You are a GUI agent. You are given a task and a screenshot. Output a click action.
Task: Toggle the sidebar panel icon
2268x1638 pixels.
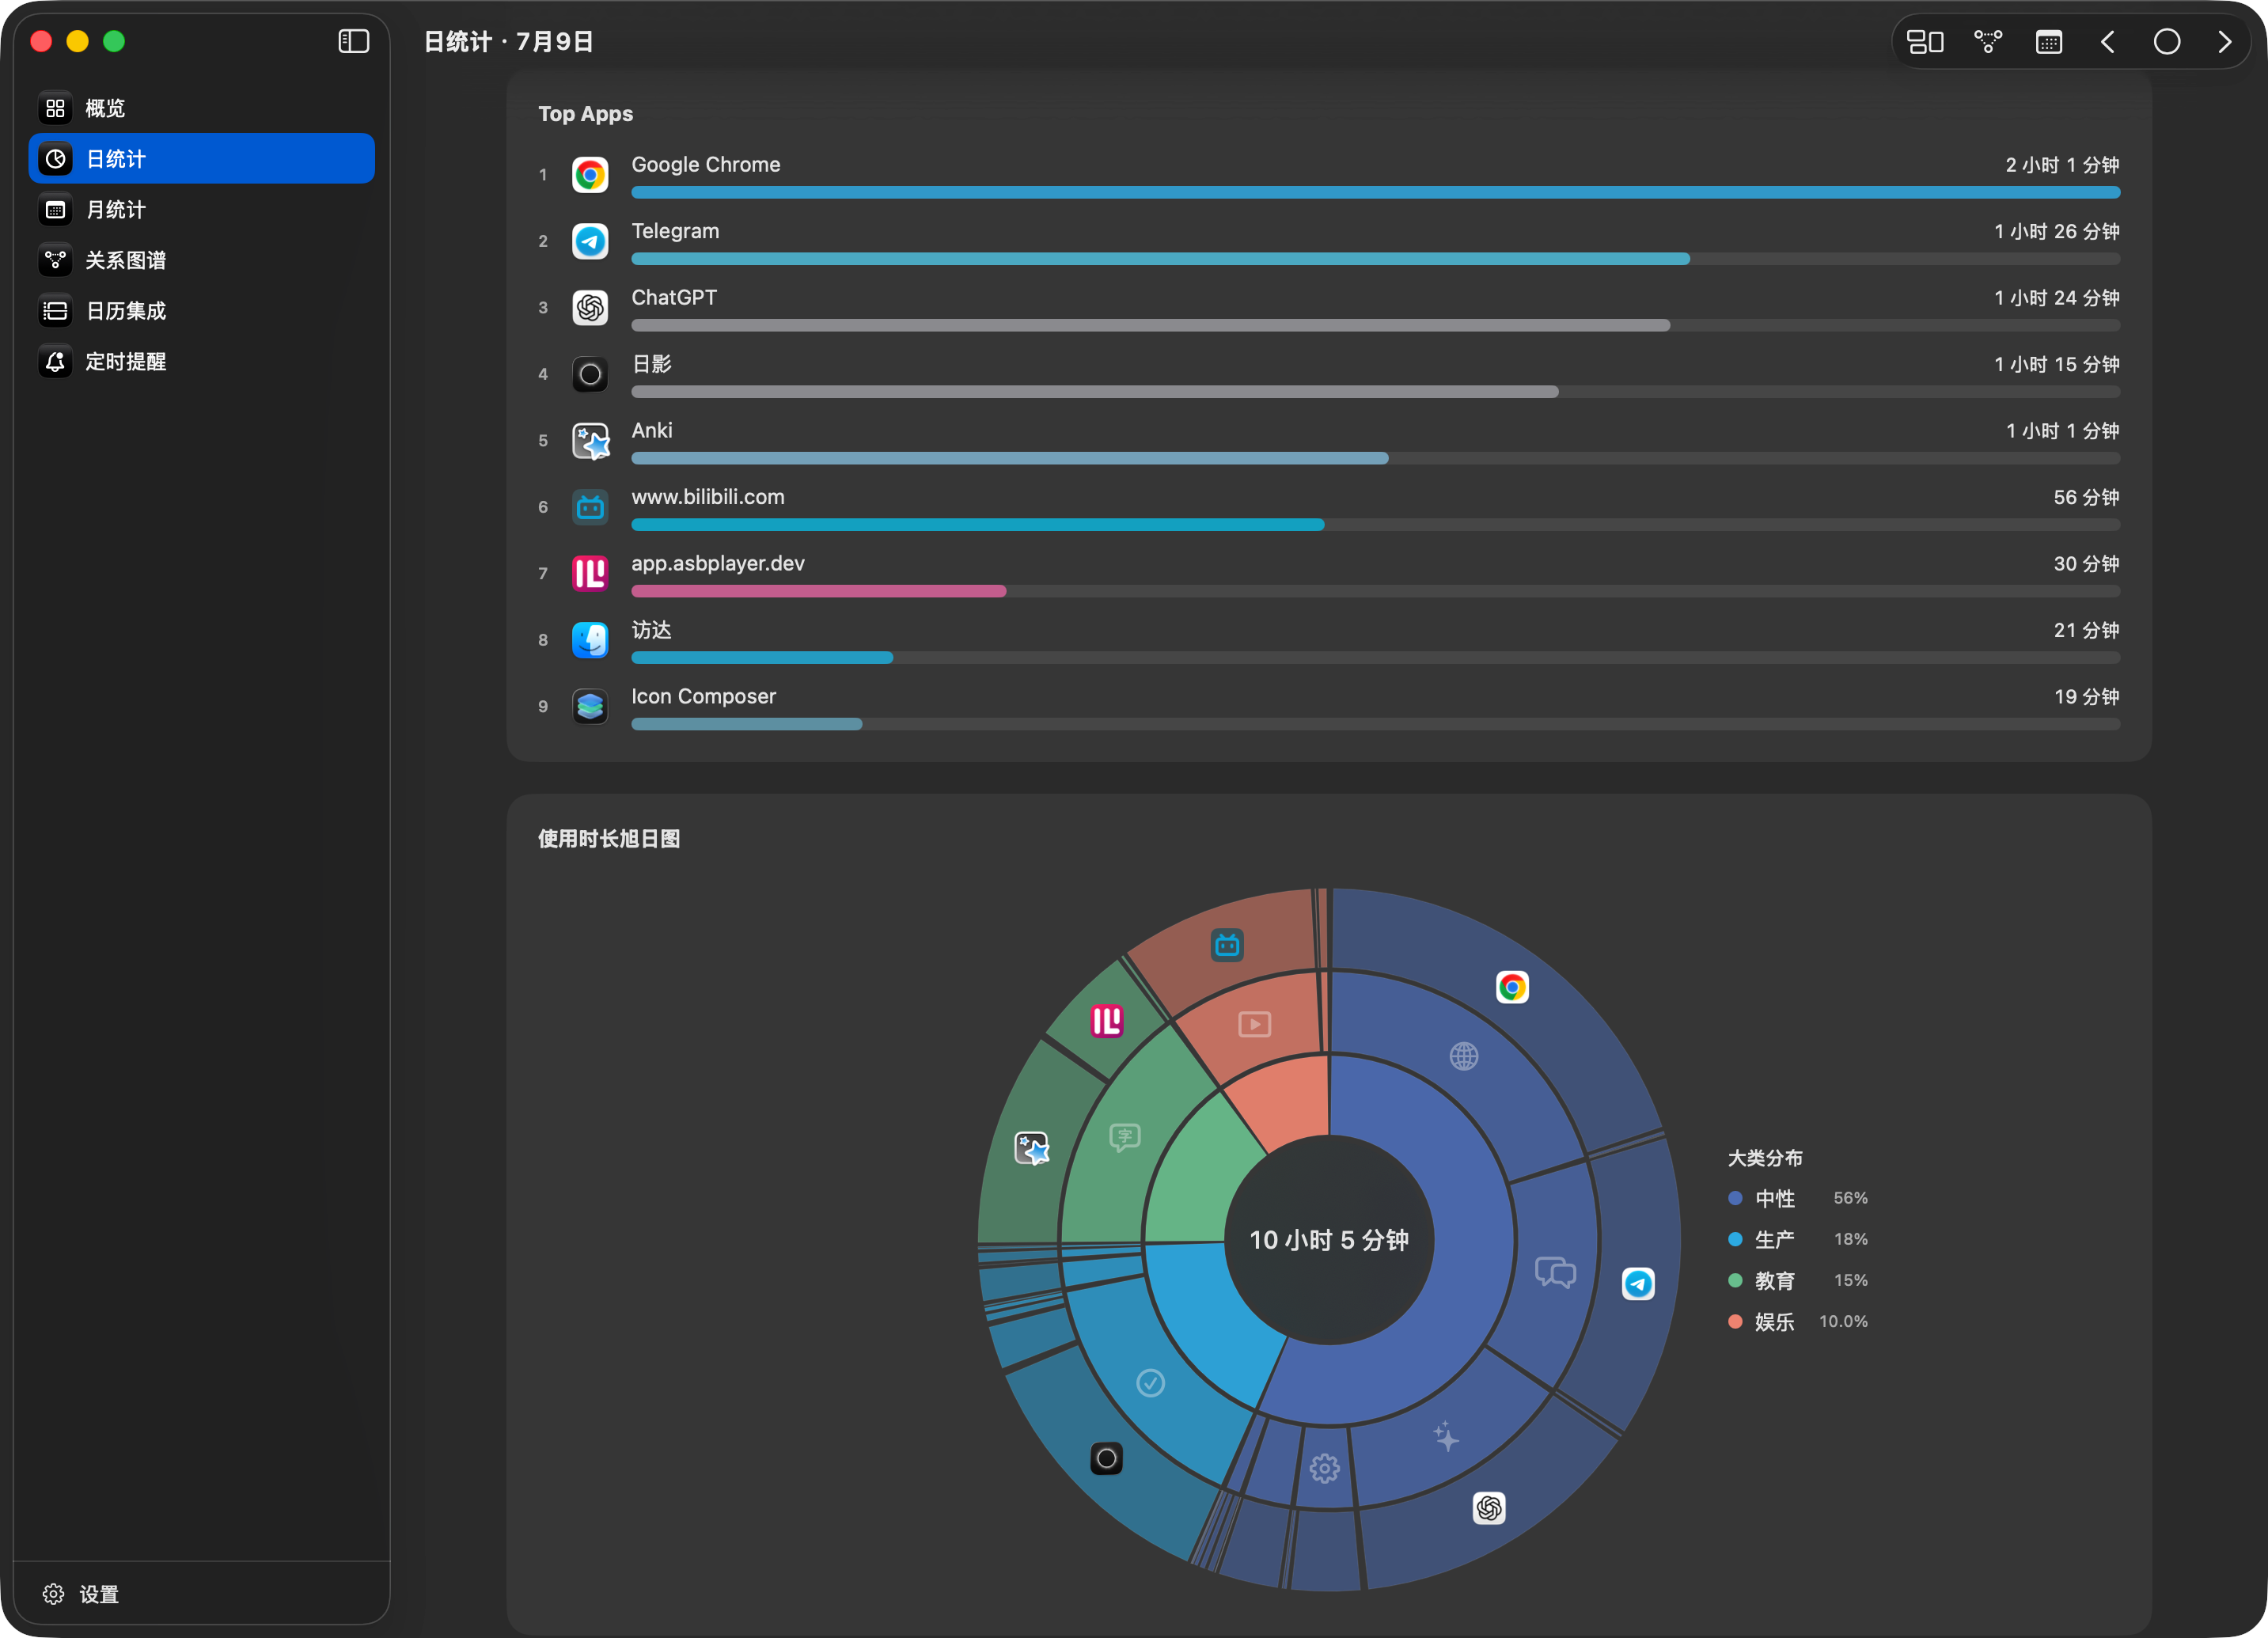(x=354, y=41)
